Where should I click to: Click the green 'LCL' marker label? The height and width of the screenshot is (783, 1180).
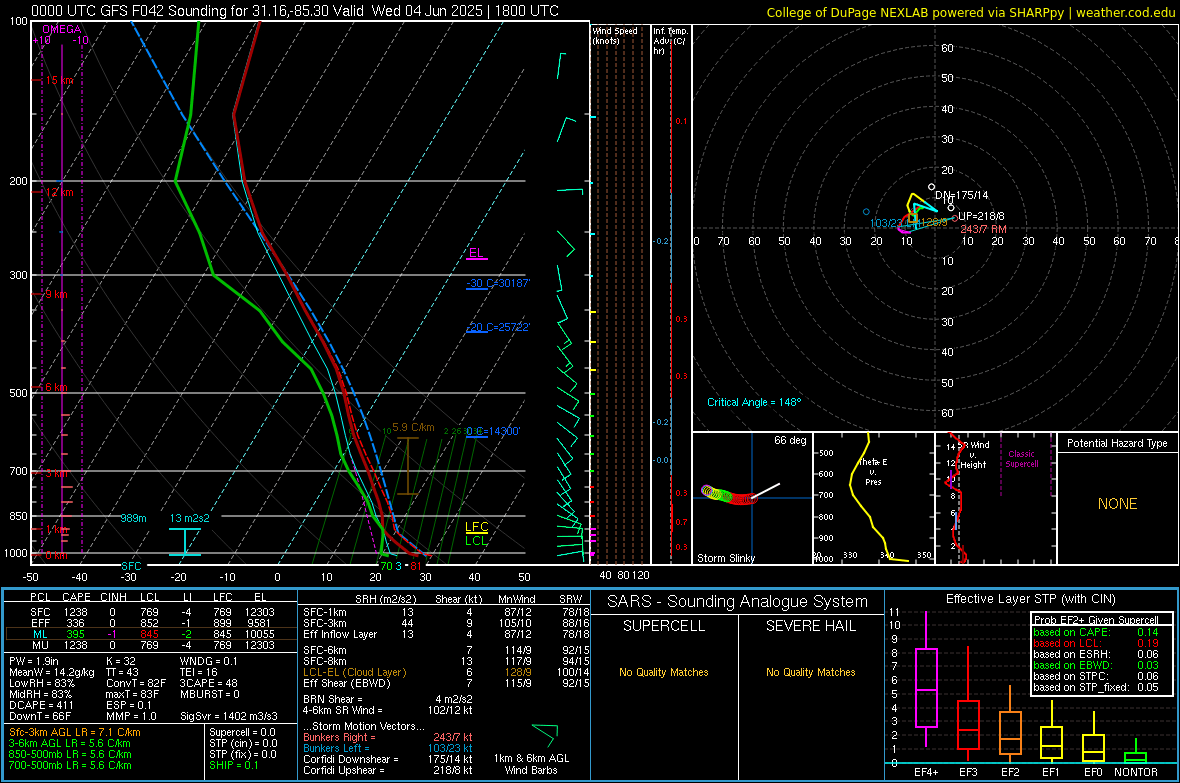pyautogui.click(x=476, y=541)
